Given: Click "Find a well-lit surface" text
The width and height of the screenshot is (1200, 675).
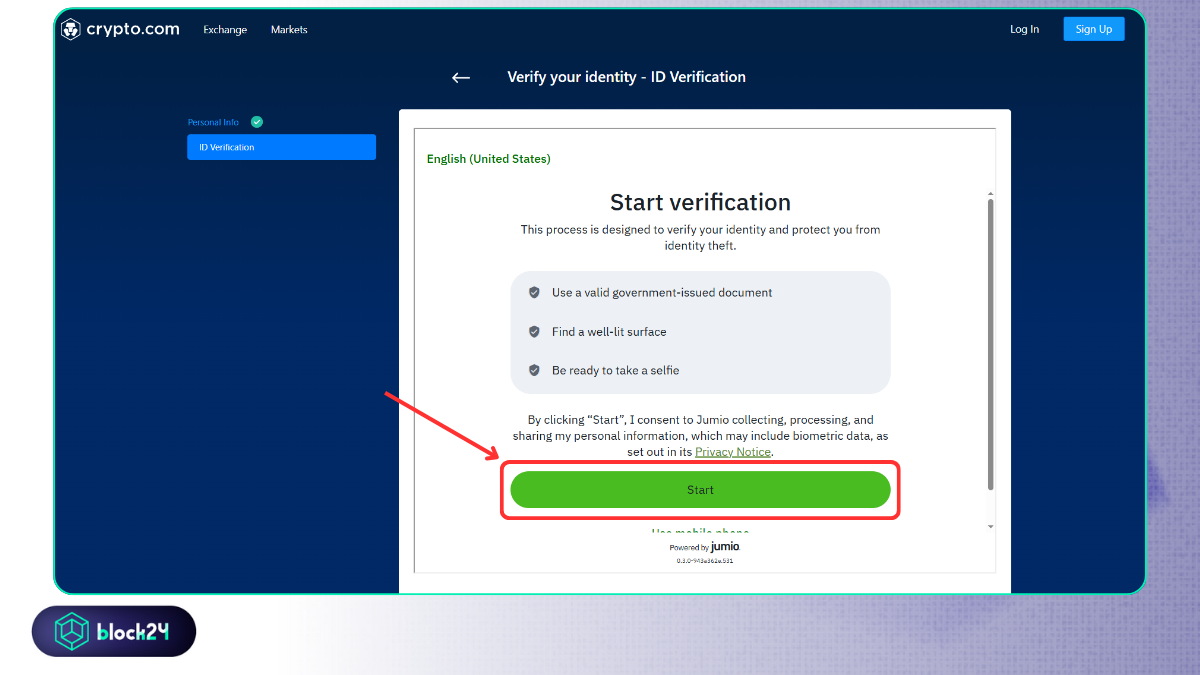Looking at the screenshot, I should tap(609, 332).
